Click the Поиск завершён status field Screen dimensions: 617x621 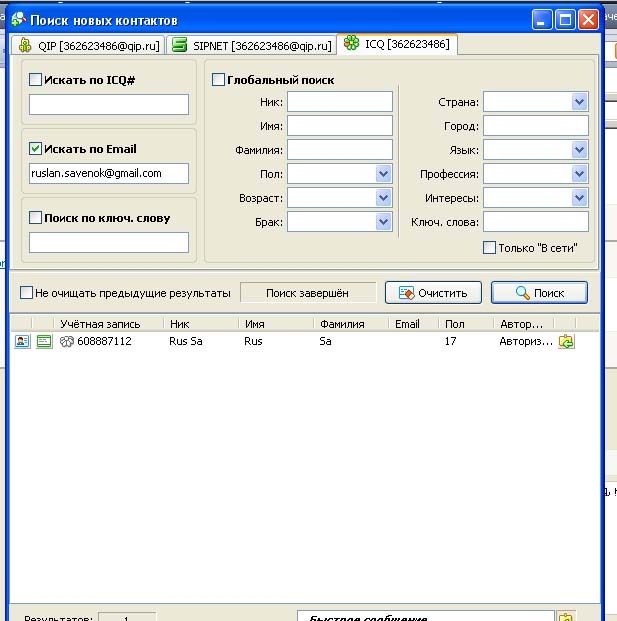(x=308, y=293)
